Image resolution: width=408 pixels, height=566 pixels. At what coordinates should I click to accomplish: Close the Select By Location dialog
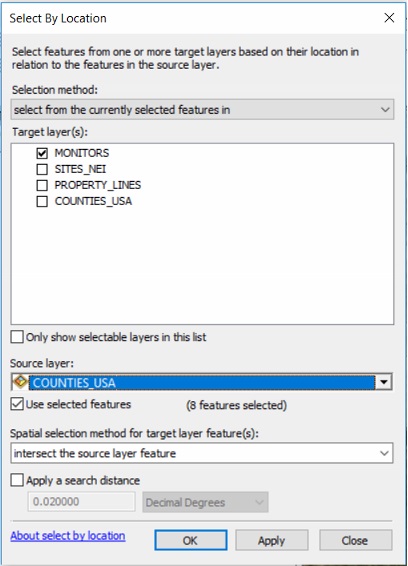coord(389,18)
